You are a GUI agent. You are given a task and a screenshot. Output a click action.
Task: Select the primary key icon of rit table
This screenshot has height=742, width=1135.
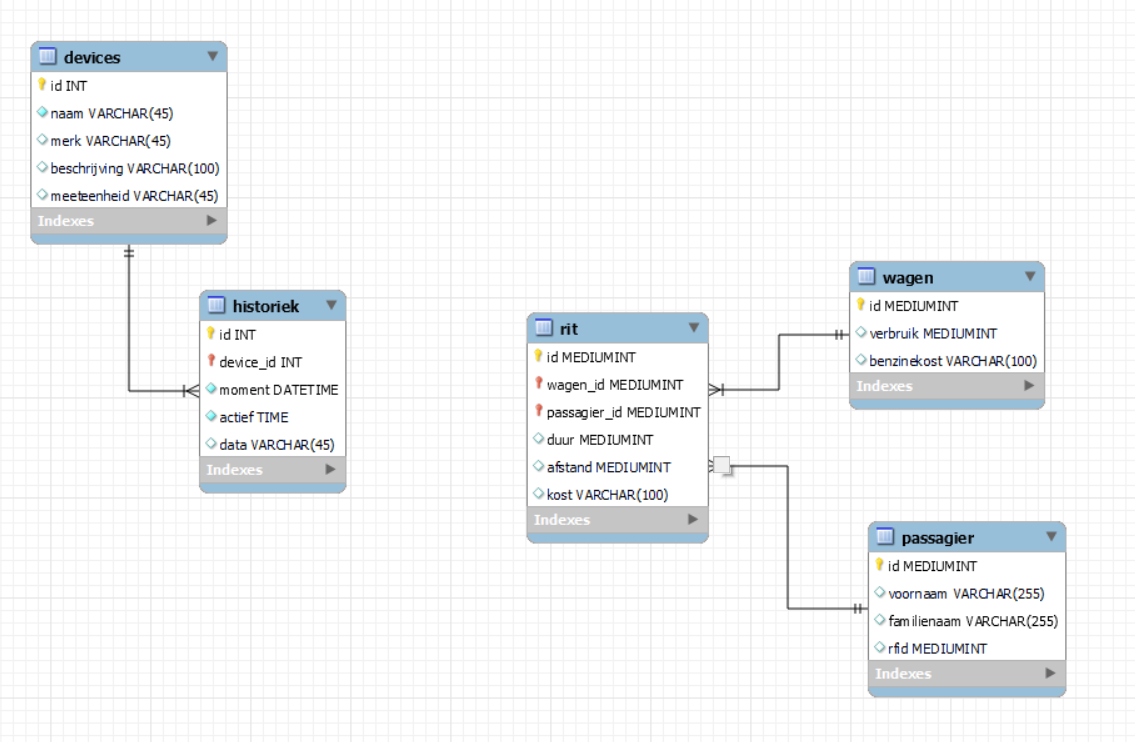[540, 356]
